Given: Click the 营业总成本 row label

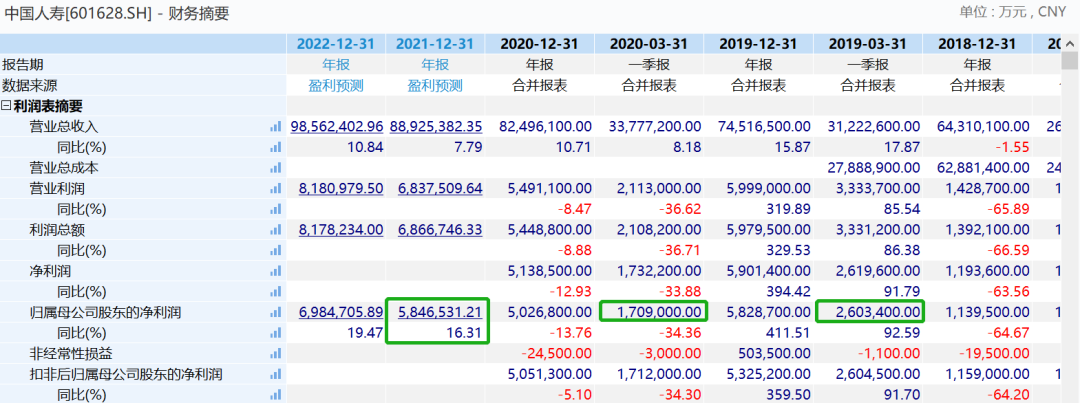Looking at the screenshot, I should click(64, 168).
